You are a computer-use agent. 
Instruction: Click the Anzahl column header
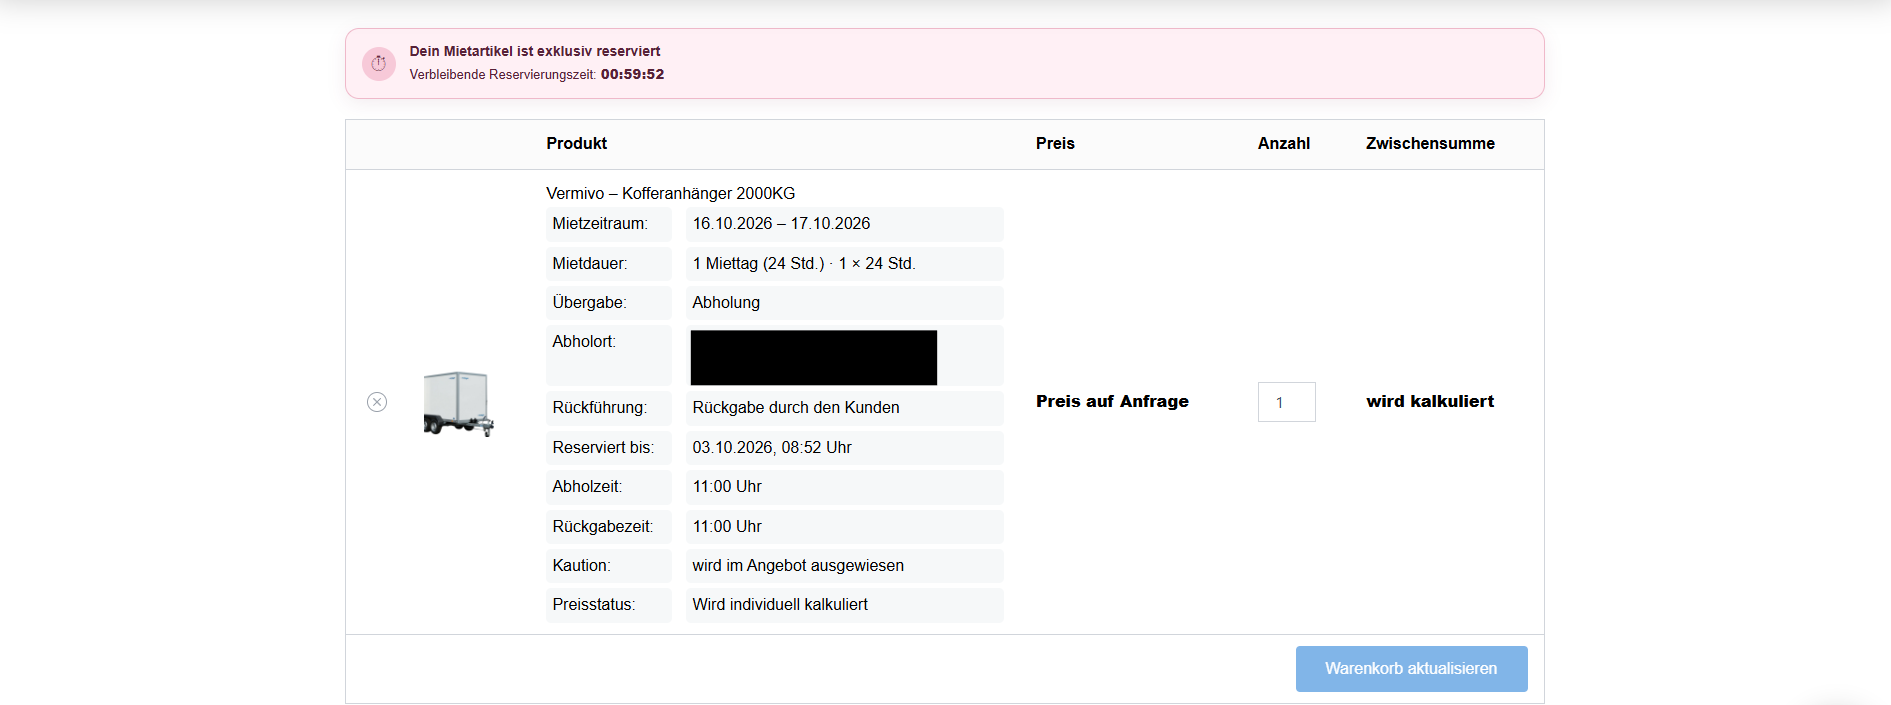(1284, 144)
